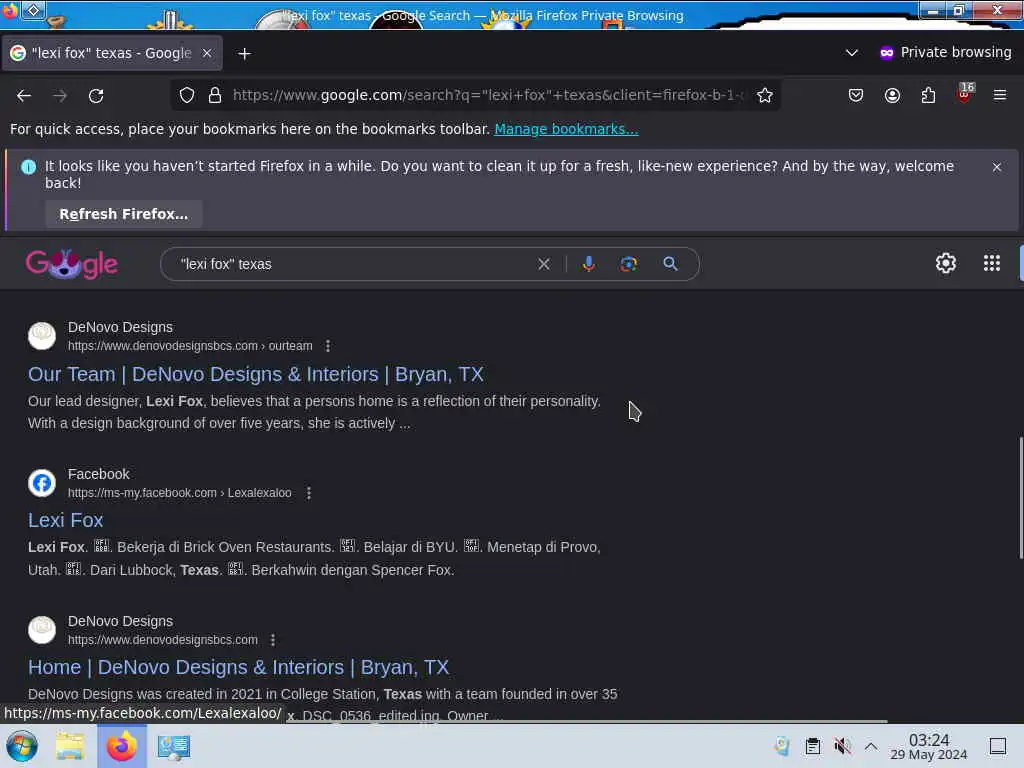Close the "lexi fox" texas tab
1024x768 pixels.
[x=207, y=53]
